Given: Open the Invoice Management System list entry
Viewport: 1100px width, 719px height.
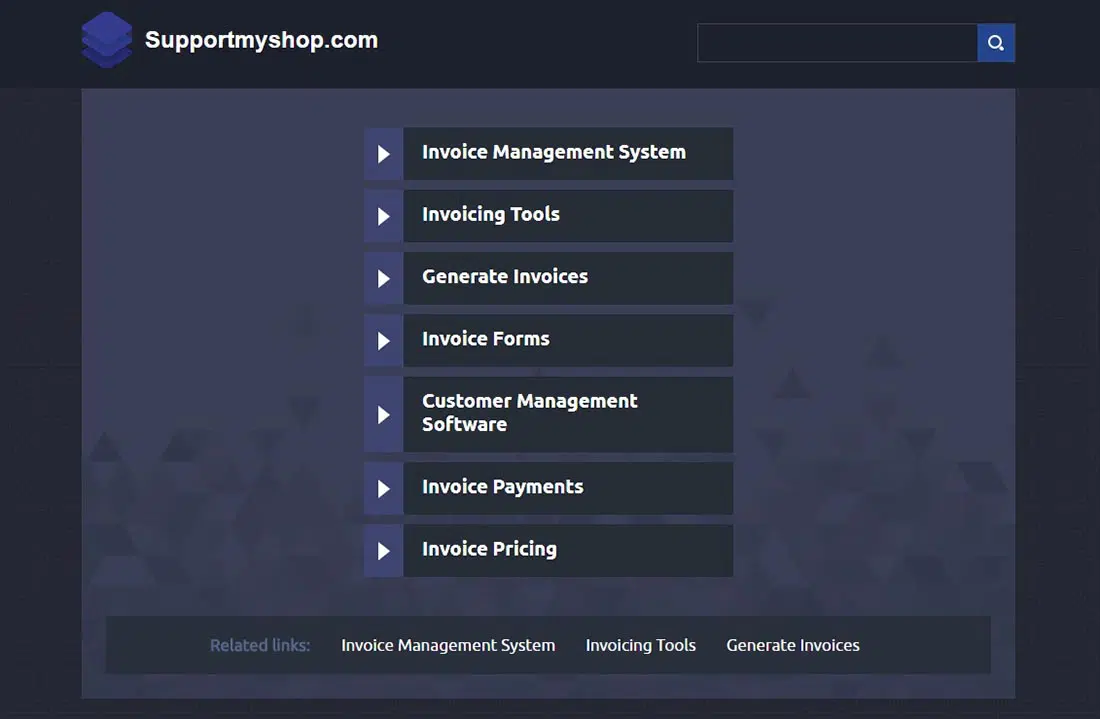Looking at the screenshot, I should coord(553,153).
